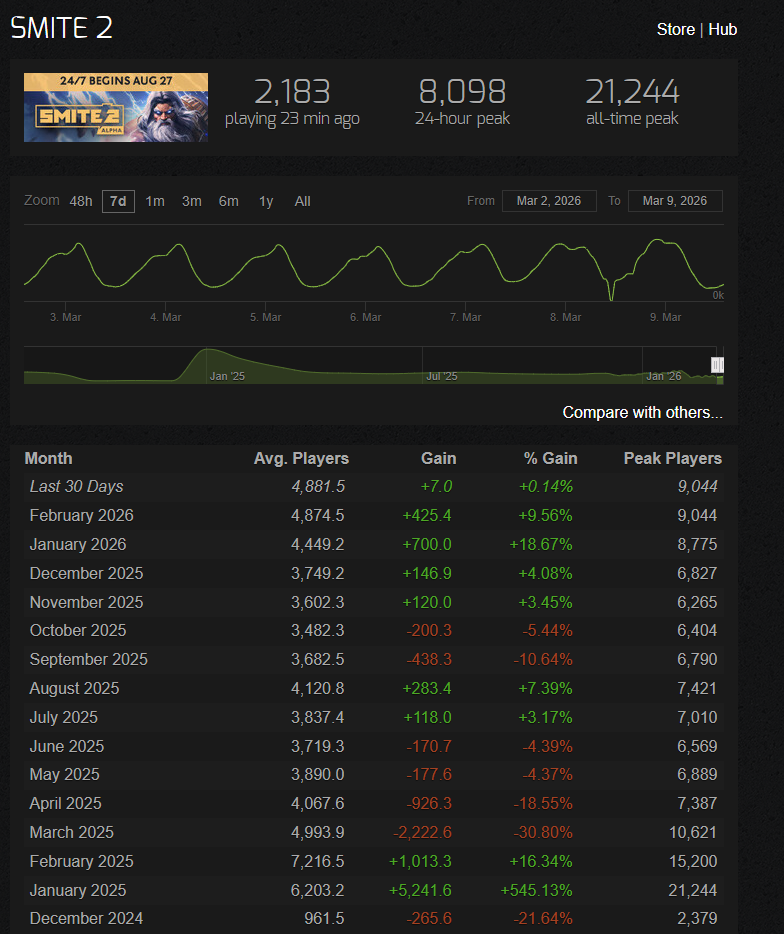The image size is (784, 934).
Task: Select the Last 30 Days row label
Action: 76,486
